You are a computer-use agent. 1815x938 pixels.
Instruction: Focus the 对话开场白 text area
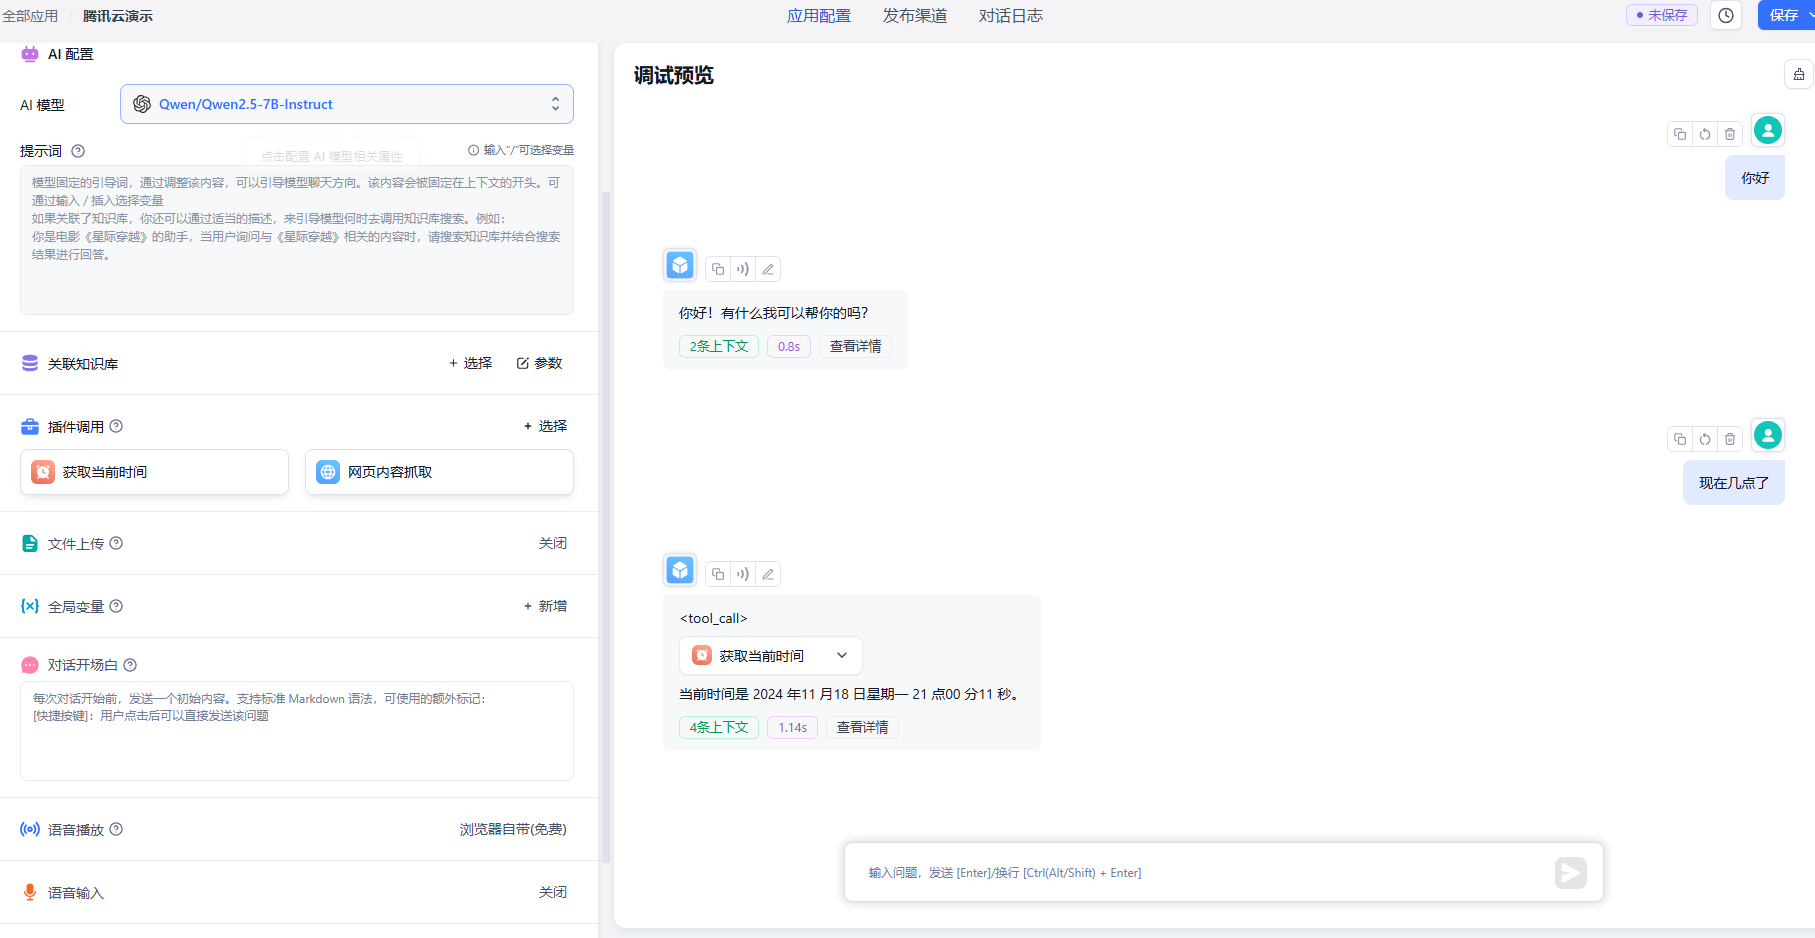[297, 731]
